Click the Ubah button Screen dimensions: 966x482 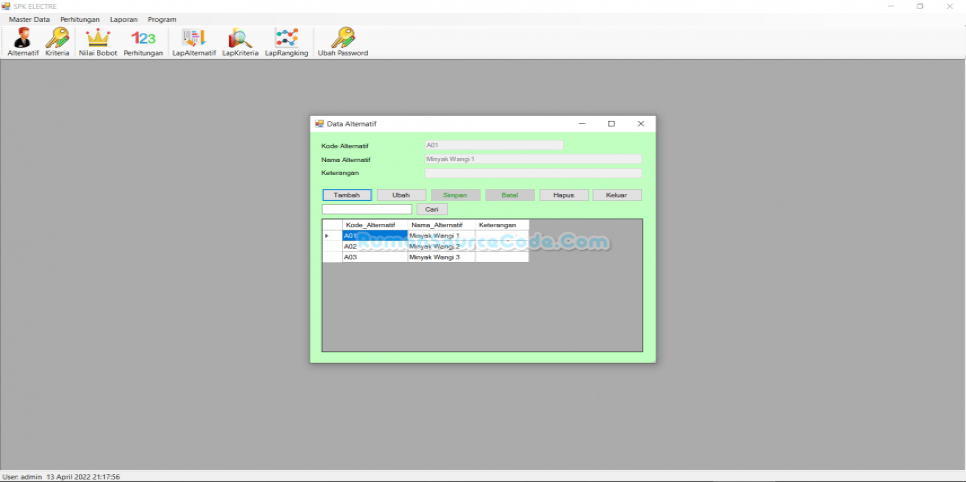(x=401, y=195)
